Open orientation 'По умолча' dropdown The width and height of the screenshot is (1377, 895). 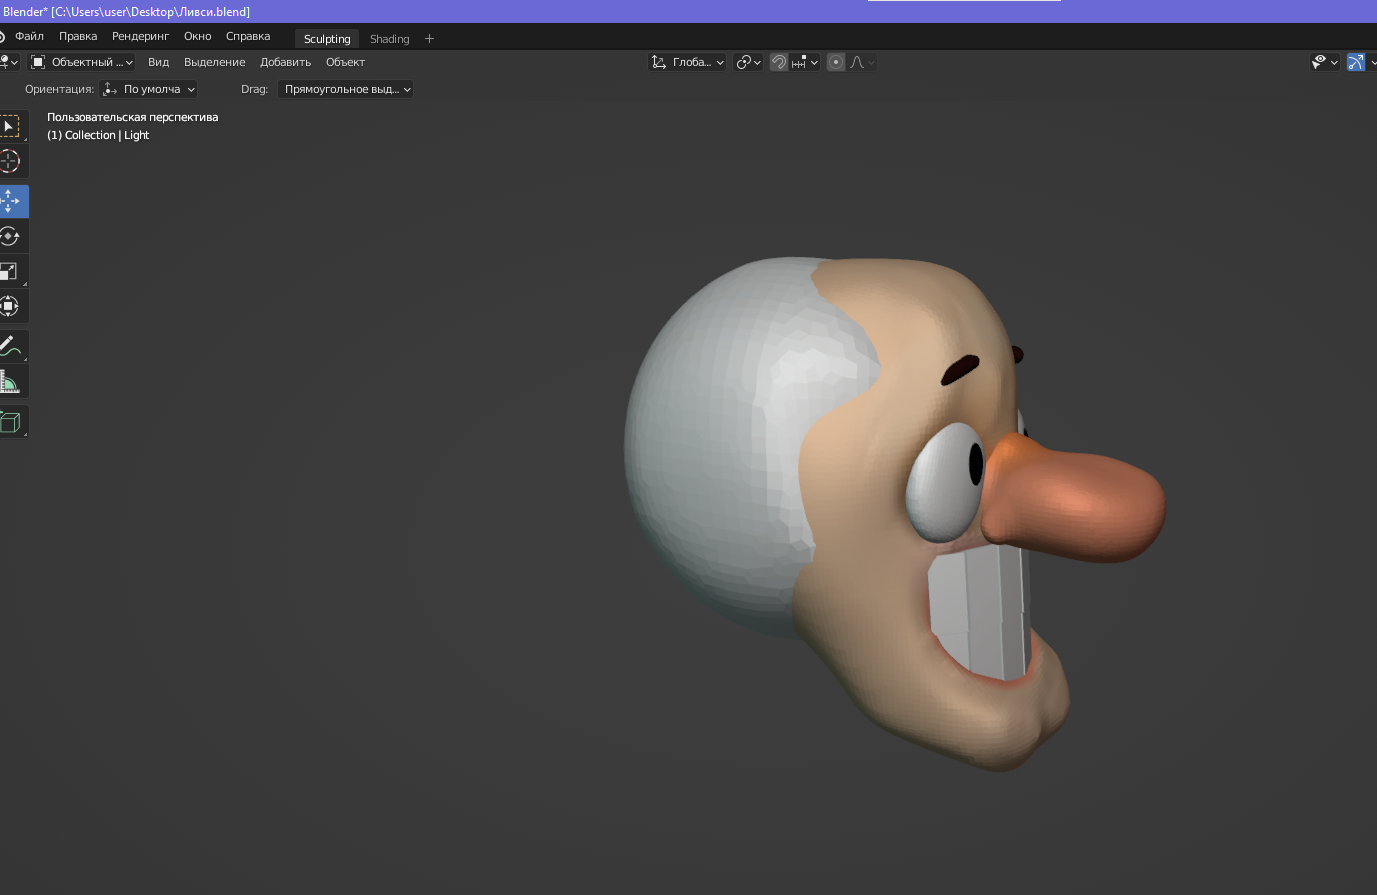(149, 89)
